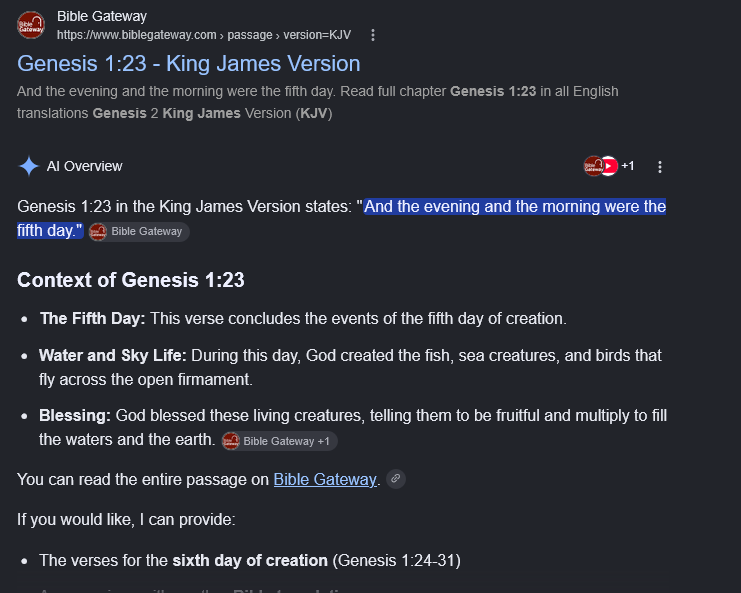
Task: Open the AI Overview three-dot options menu
Action: (660, 166)
